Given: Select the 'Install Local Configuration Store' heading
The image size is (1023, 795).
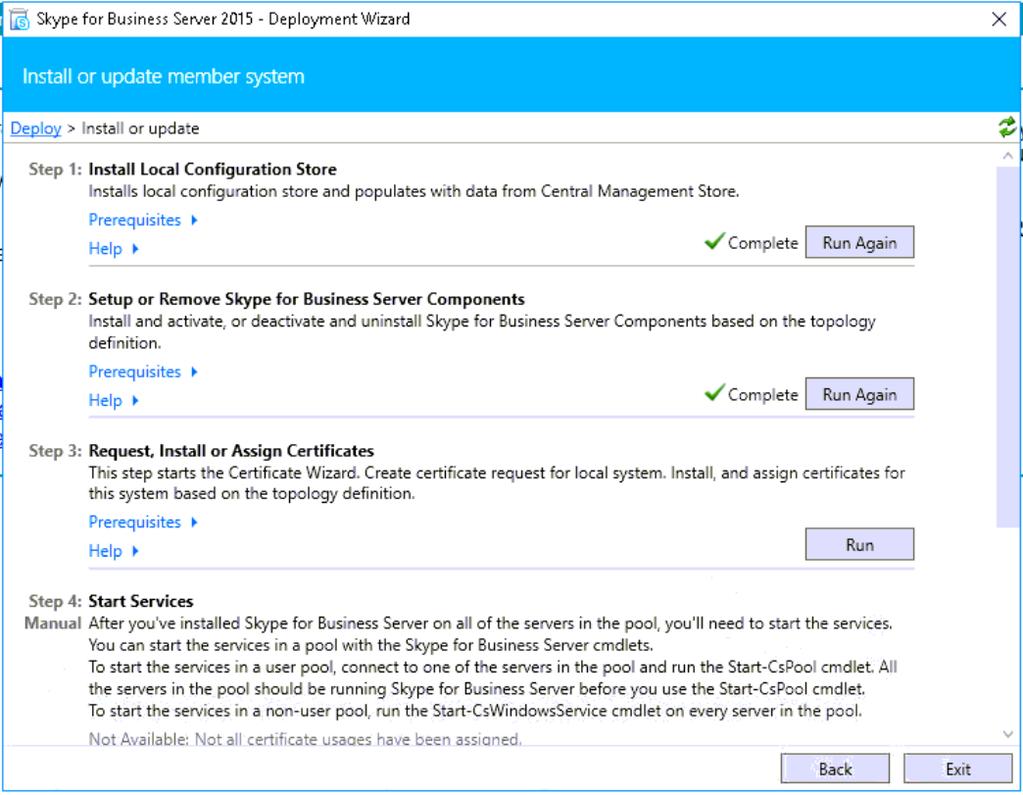Looking at the screenshot, I should [213, 170].
